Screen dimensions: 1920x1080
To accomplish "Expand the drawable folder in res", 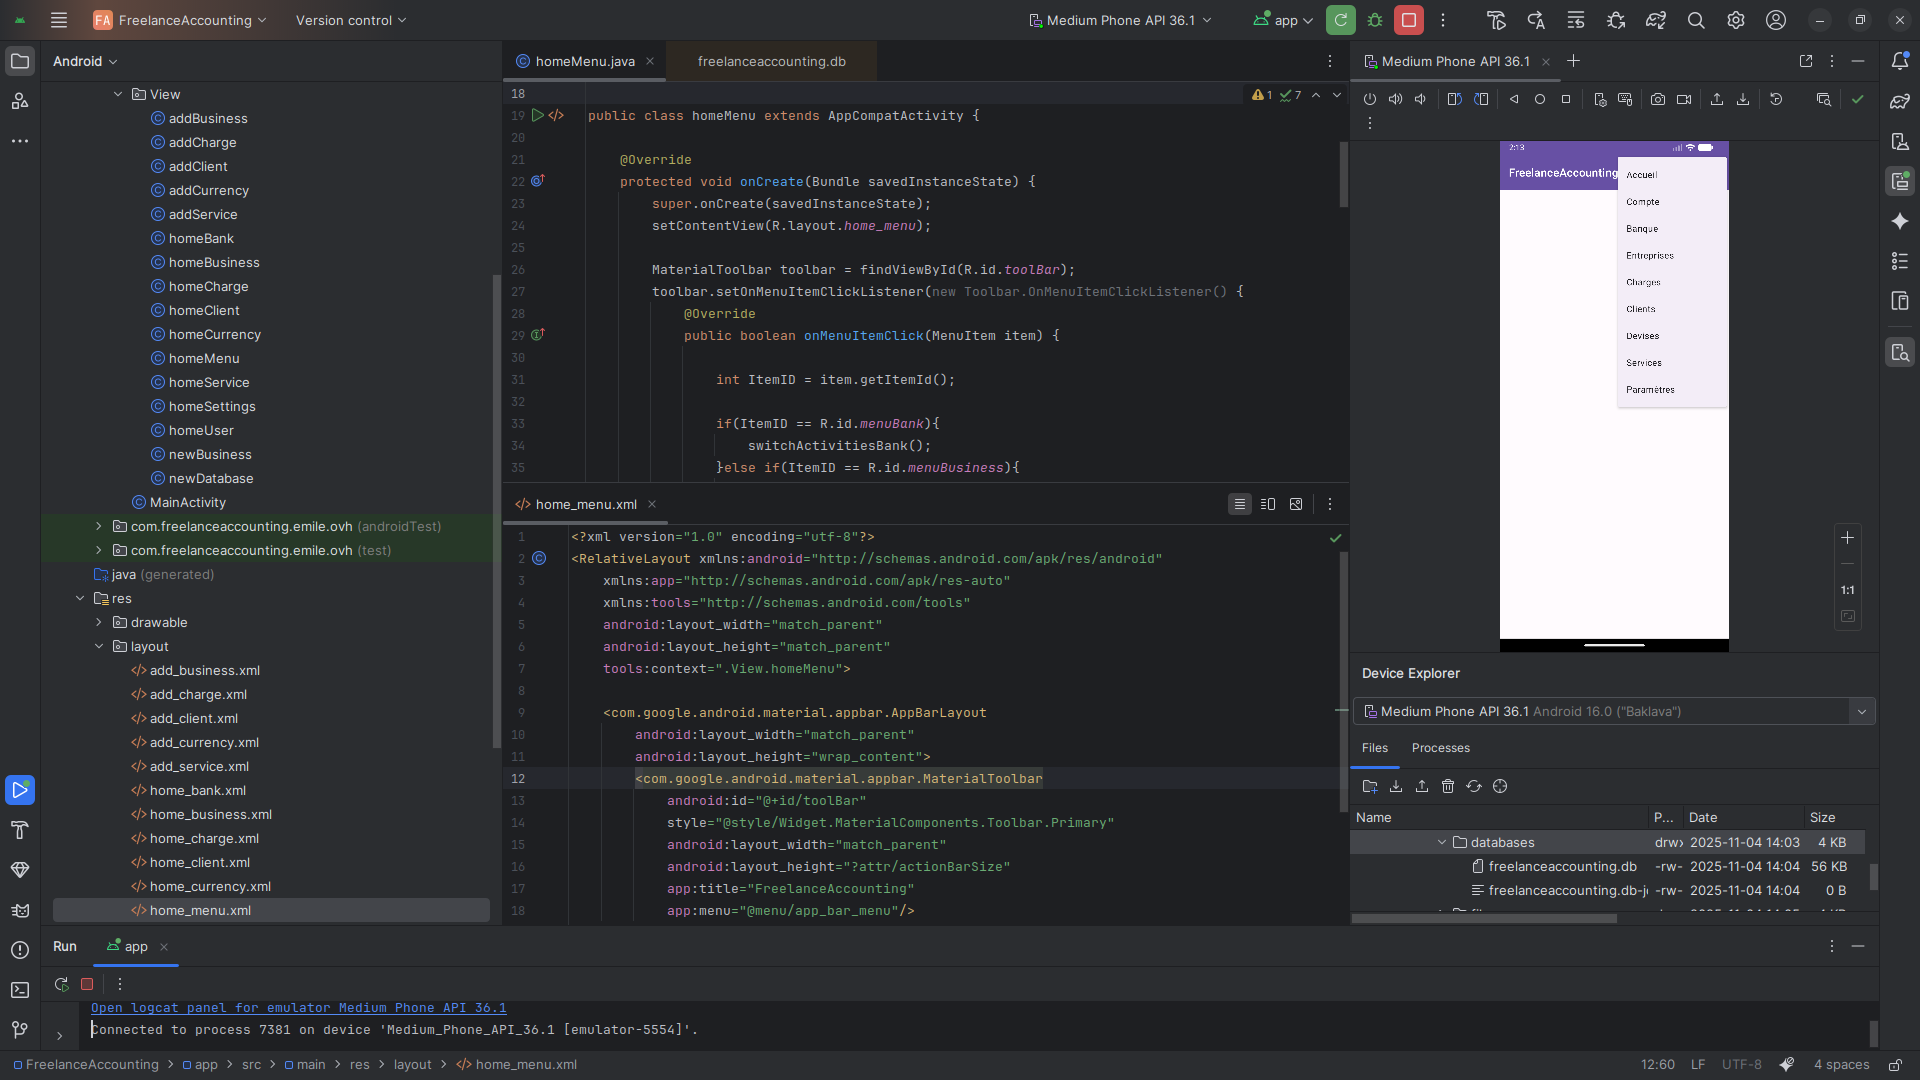I will (99, 622).
